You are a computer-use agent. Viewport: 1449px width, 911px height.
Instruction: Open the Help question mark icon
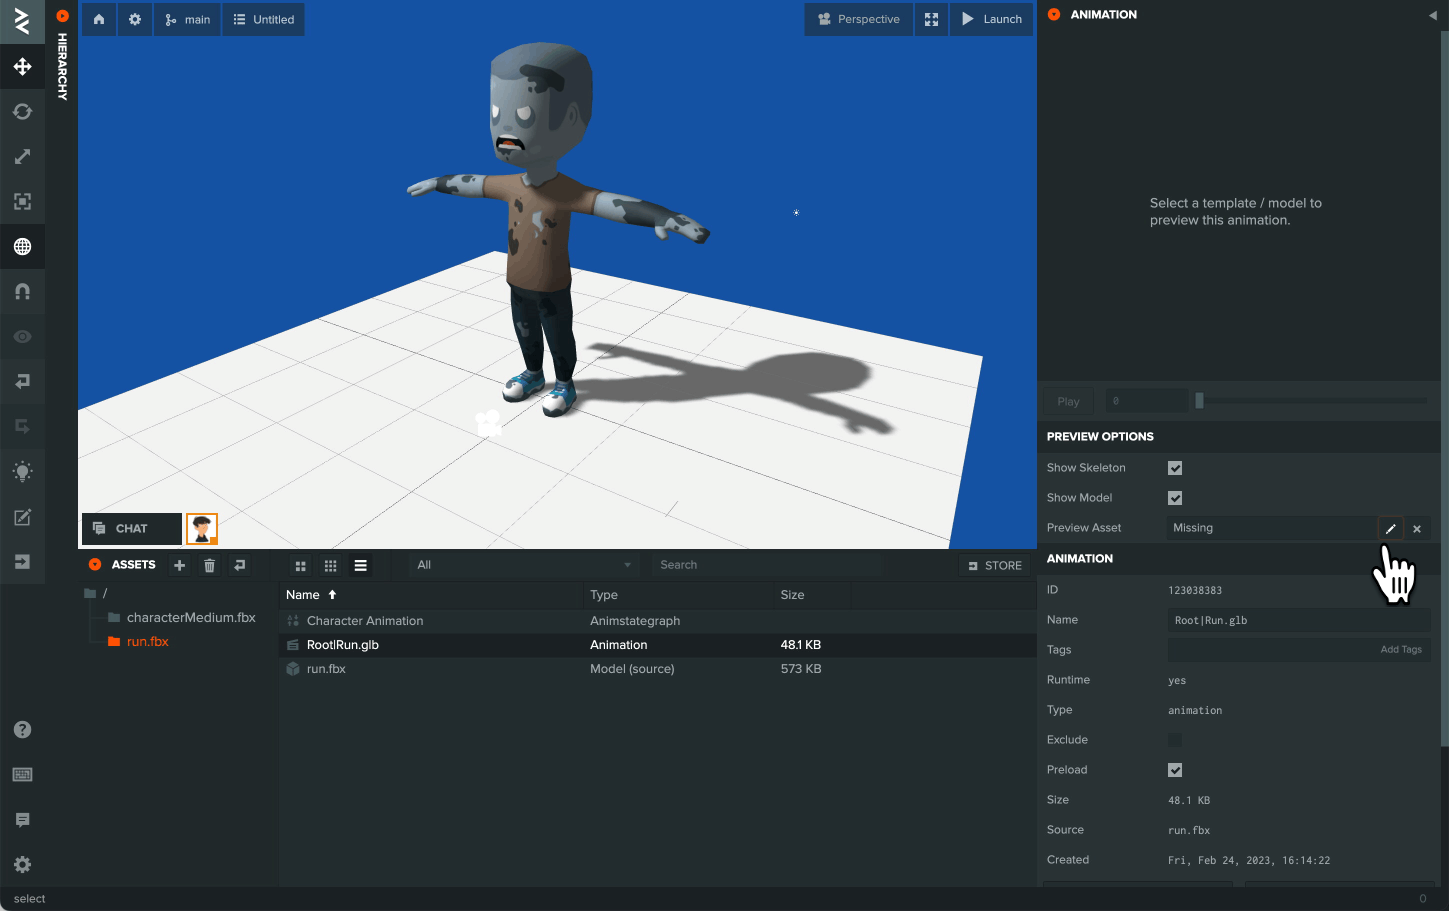(22, 730)
